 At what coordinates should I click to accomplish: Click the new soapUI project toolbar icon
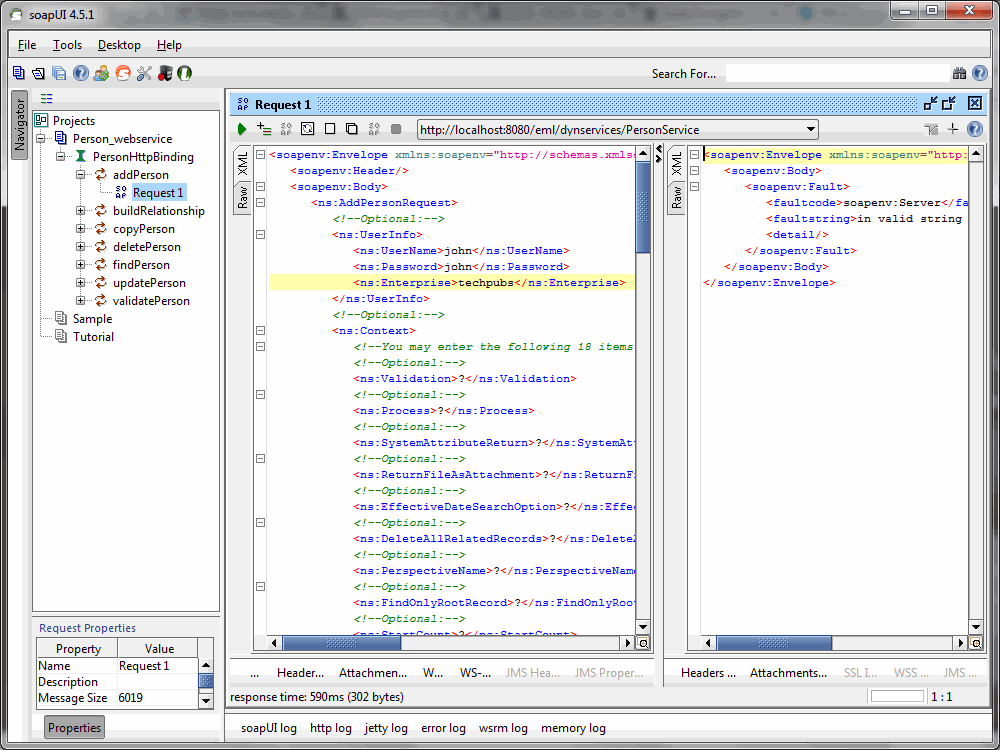18,73
